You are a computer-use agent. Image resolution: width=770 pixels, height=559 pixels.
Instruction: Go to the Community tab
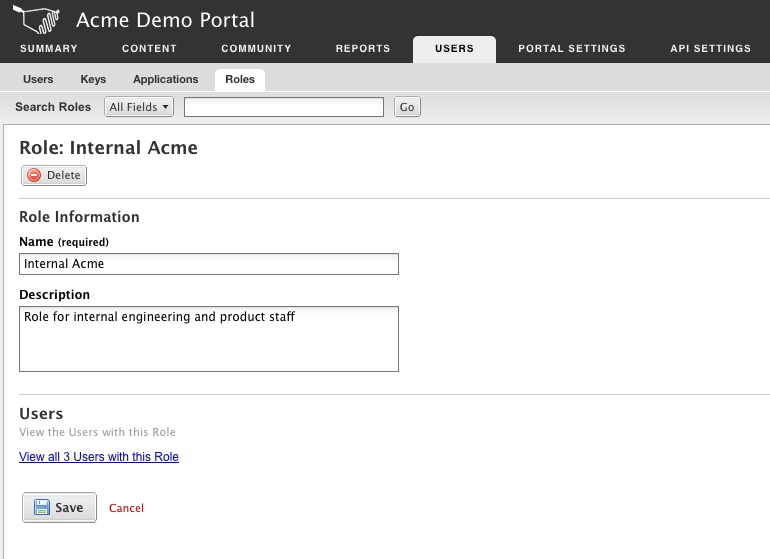[x=256, y=49]
